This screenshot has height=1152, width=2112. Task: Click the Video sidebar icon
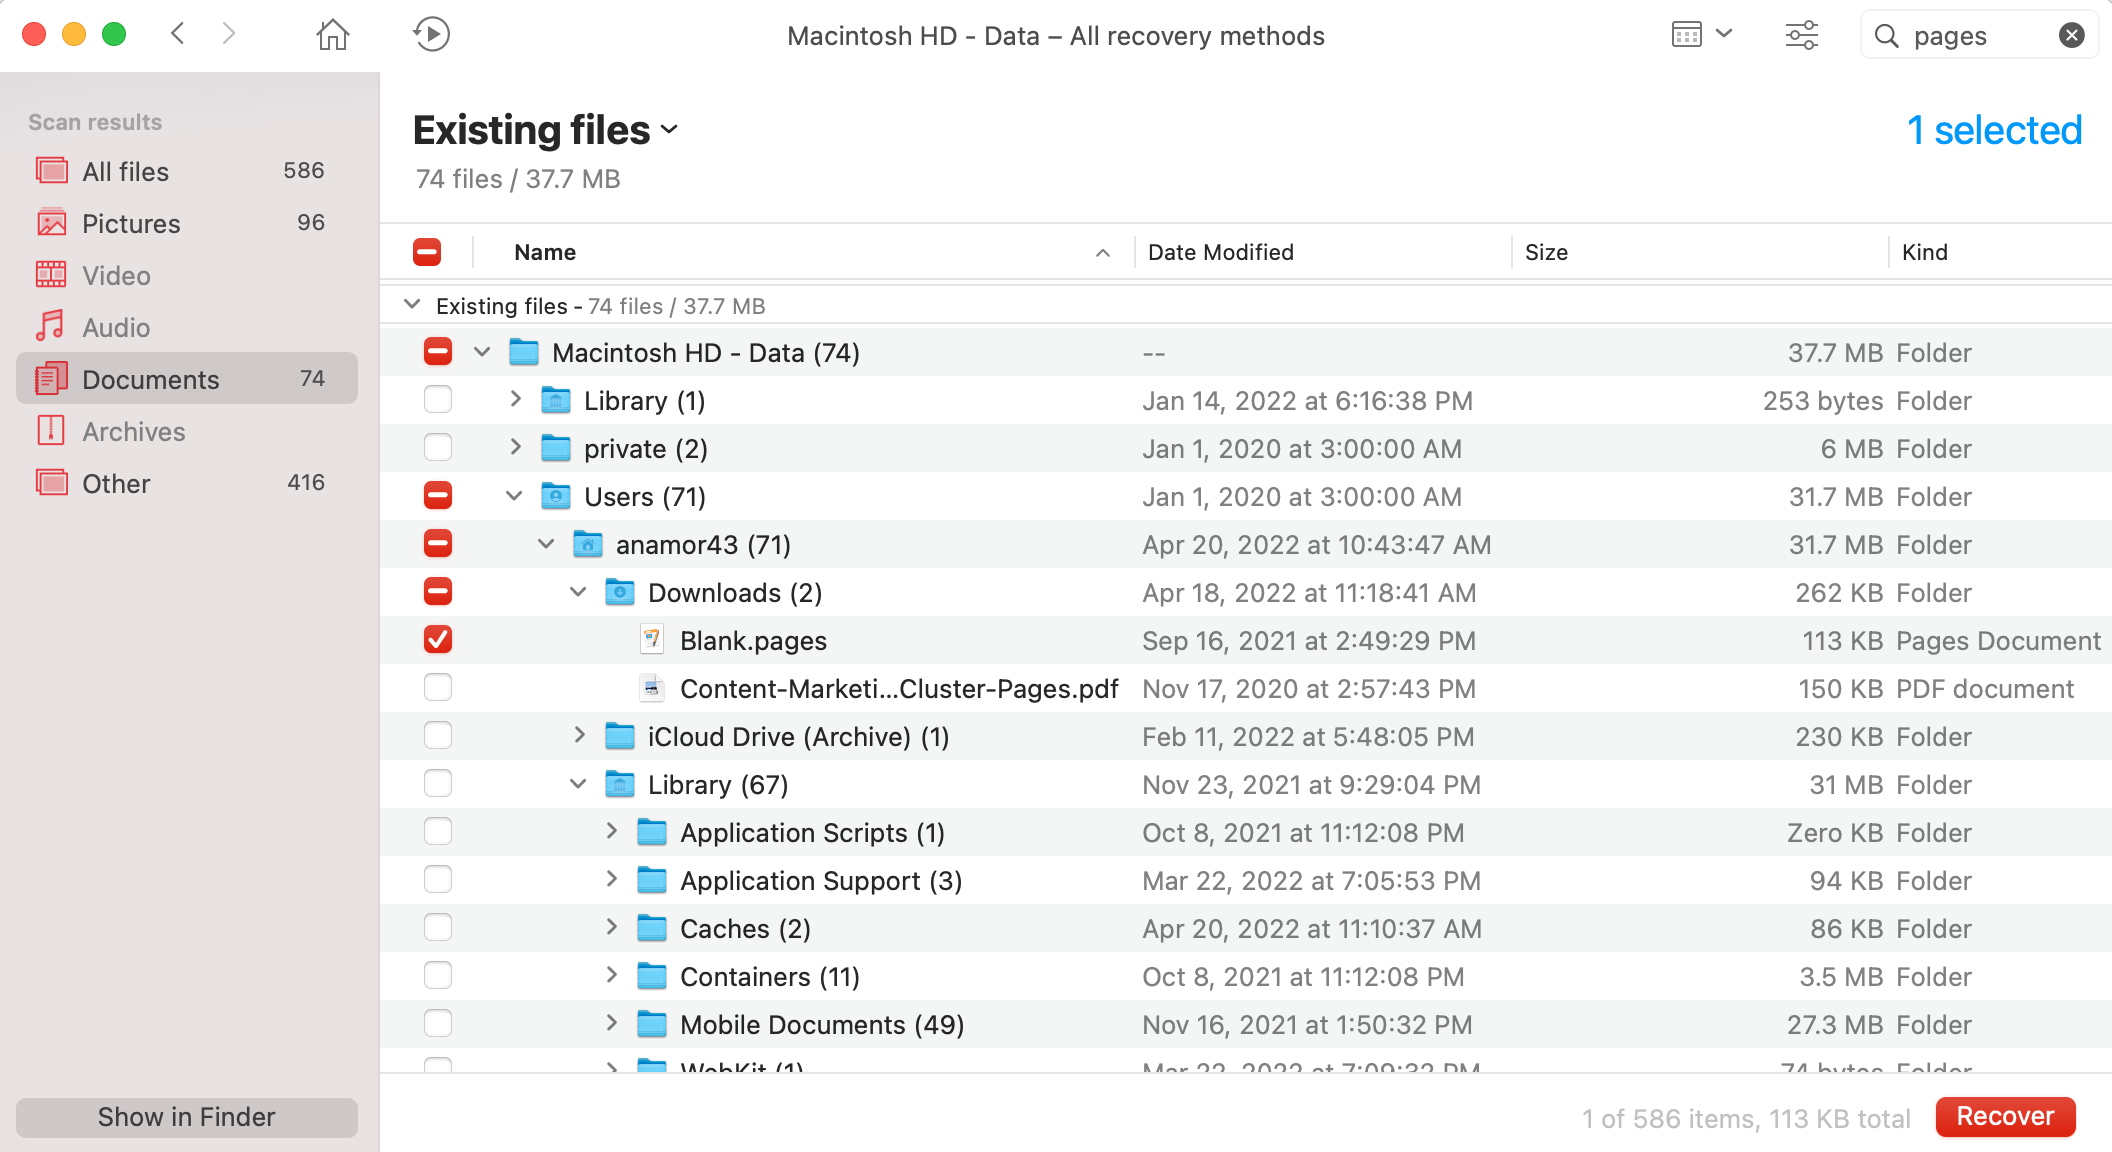[50, 274]
